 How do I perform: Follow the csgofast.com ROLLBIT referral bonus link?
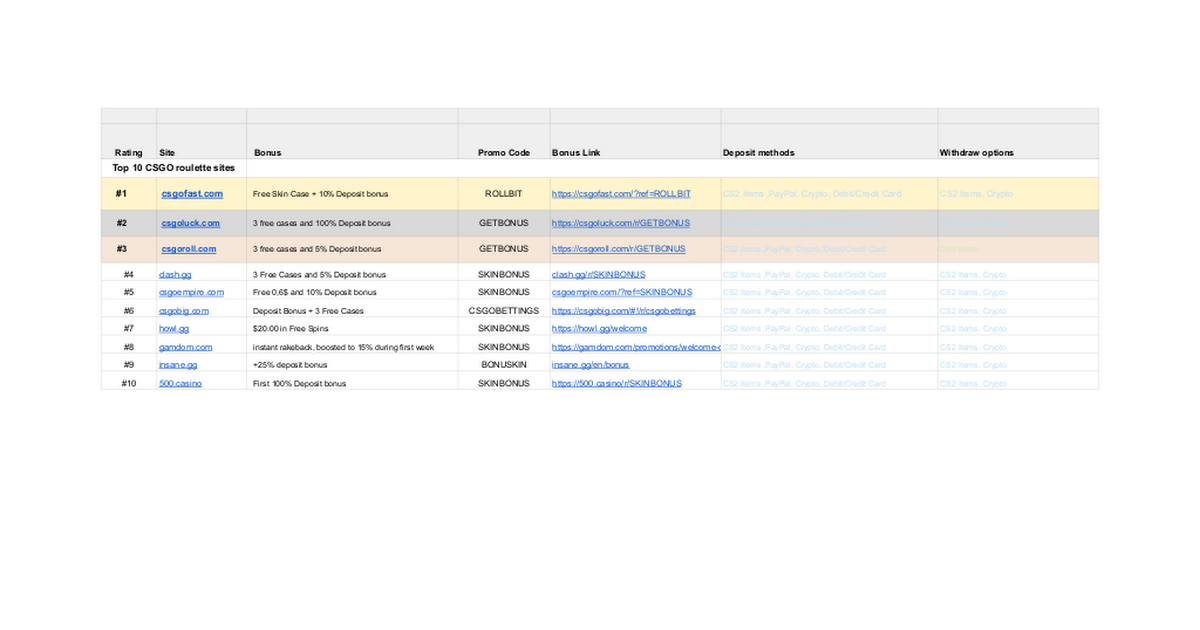pos(621,194)
